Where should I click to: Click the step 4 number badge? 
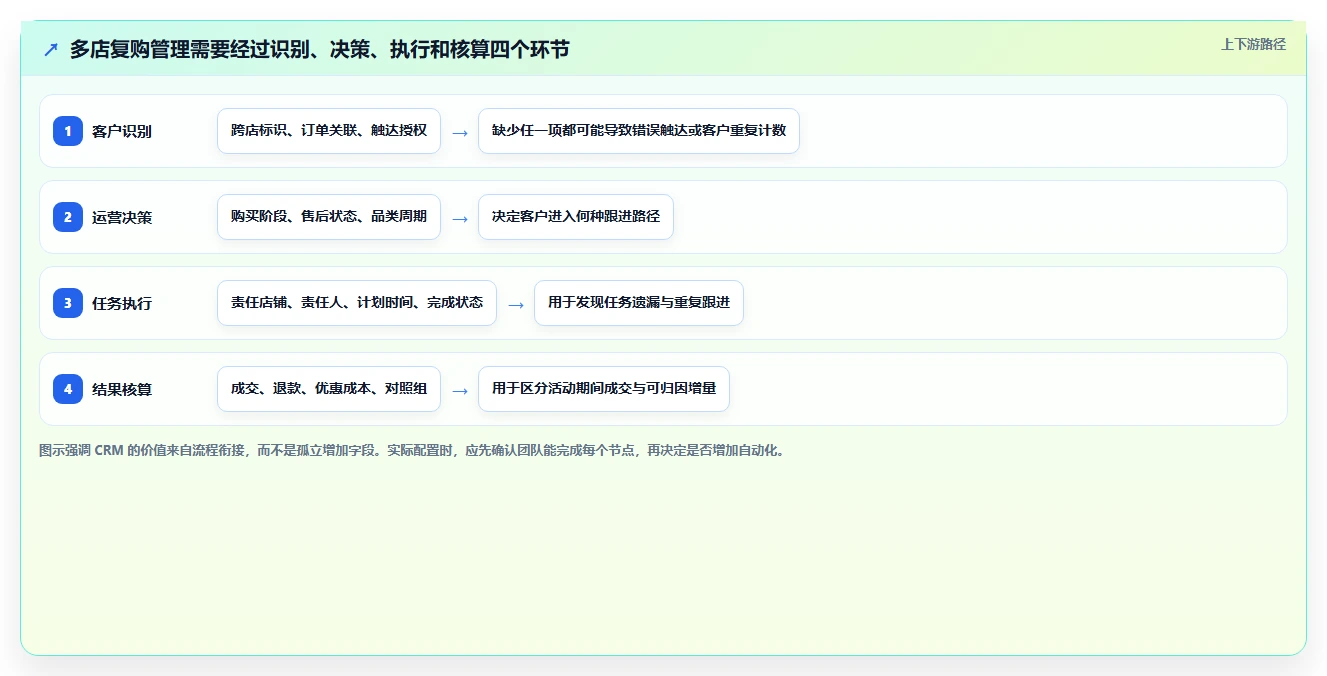tap(68, 389)
